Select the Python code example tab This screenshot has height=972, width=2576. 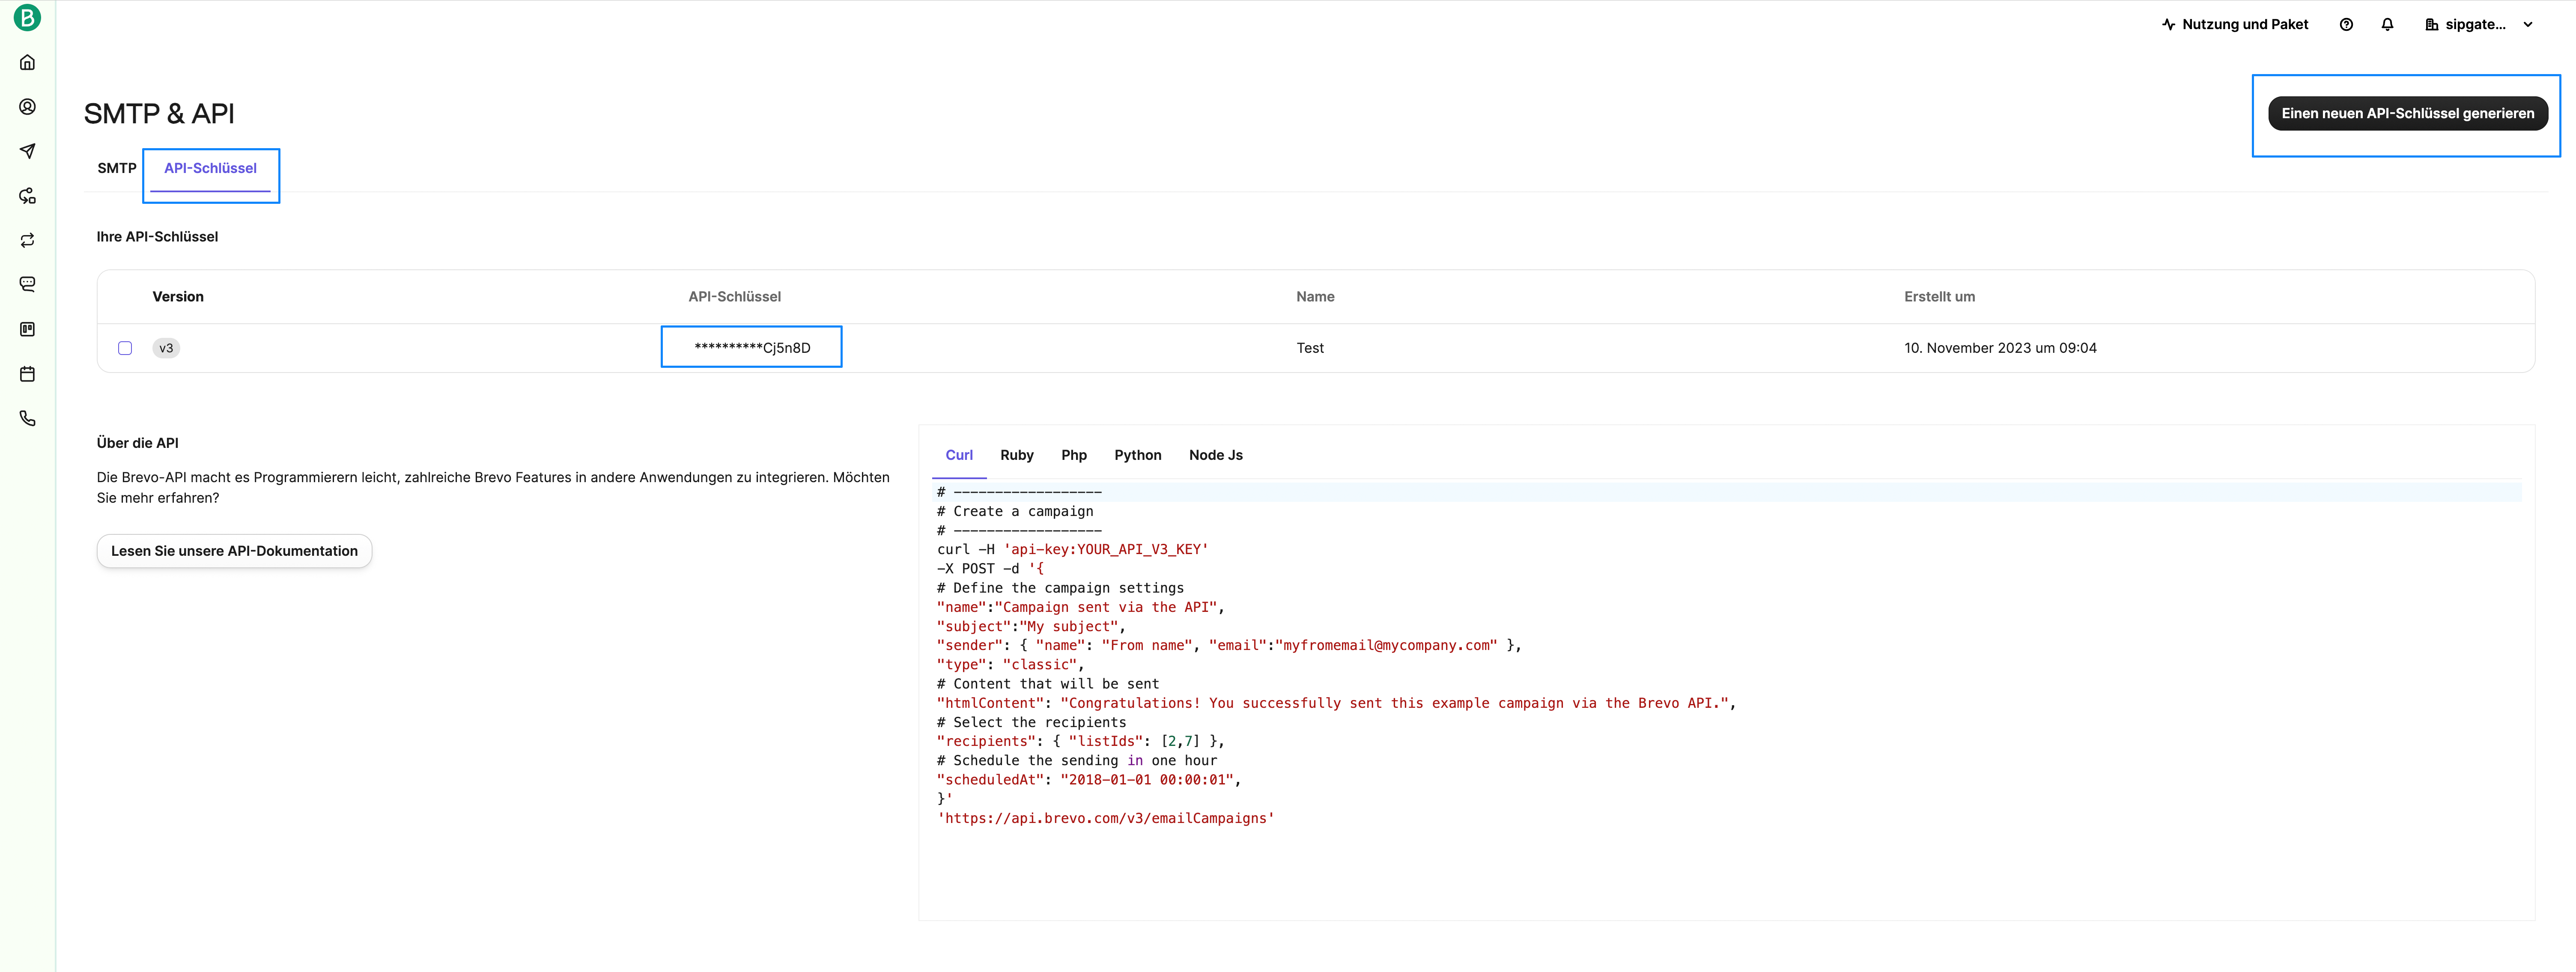(x=1137, y=455)
